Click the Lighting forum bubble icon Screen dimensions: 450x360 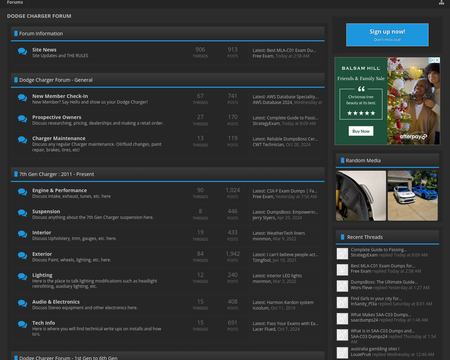(22, 277)
